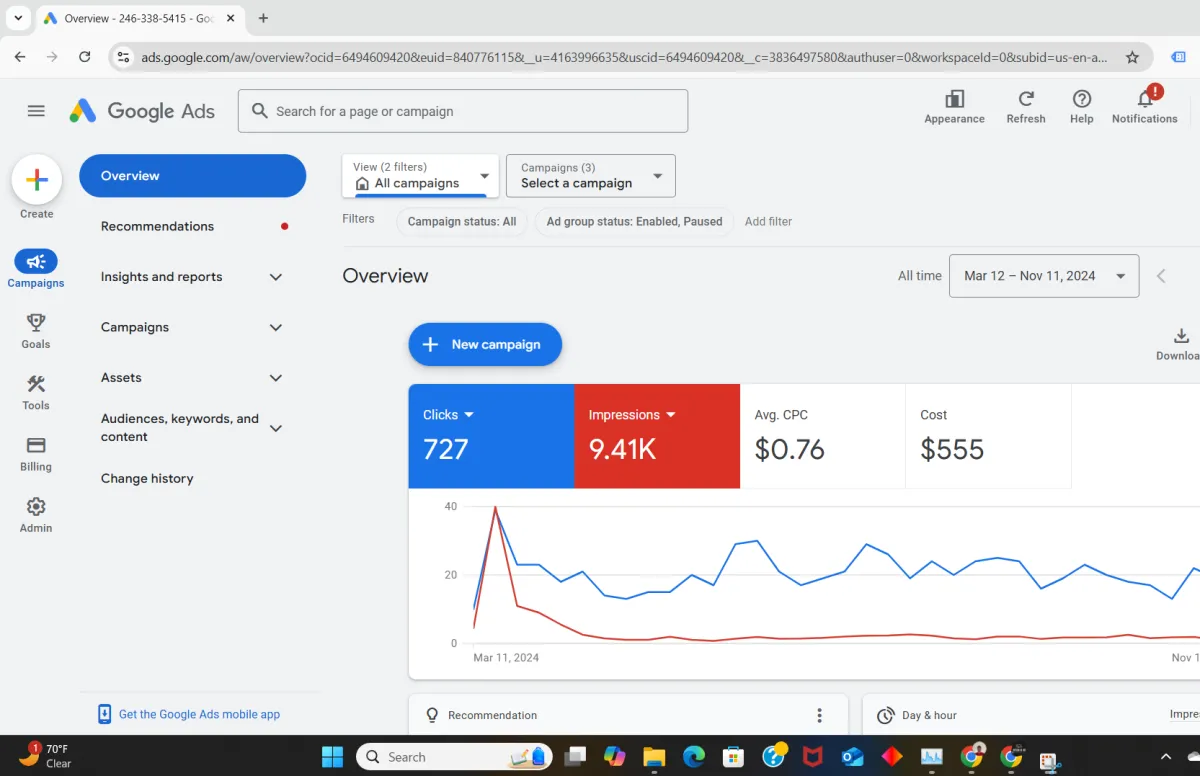Open the Tools wrench icon

tap(36, 384)
